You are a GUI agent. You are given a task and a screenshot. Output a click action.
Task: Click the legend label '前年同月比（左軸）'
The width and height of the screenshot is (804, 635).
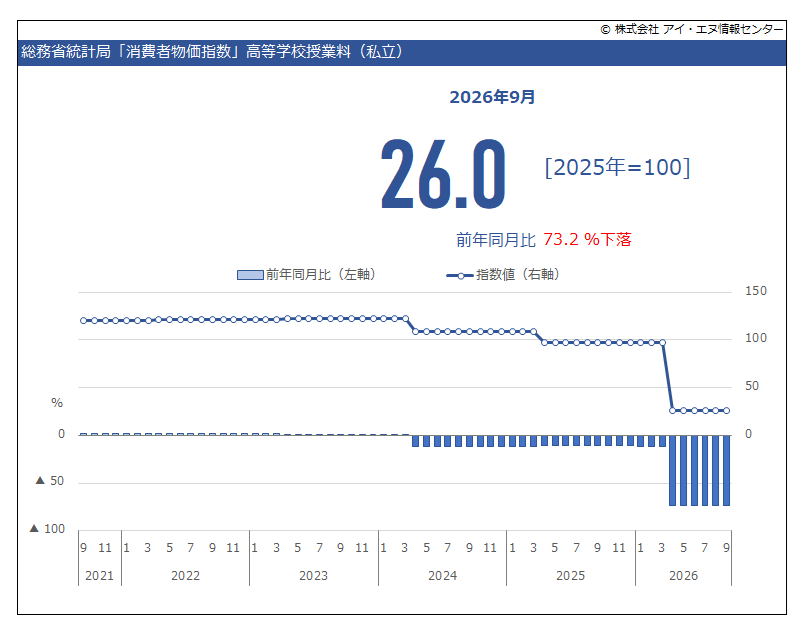[x=321, y=275]
